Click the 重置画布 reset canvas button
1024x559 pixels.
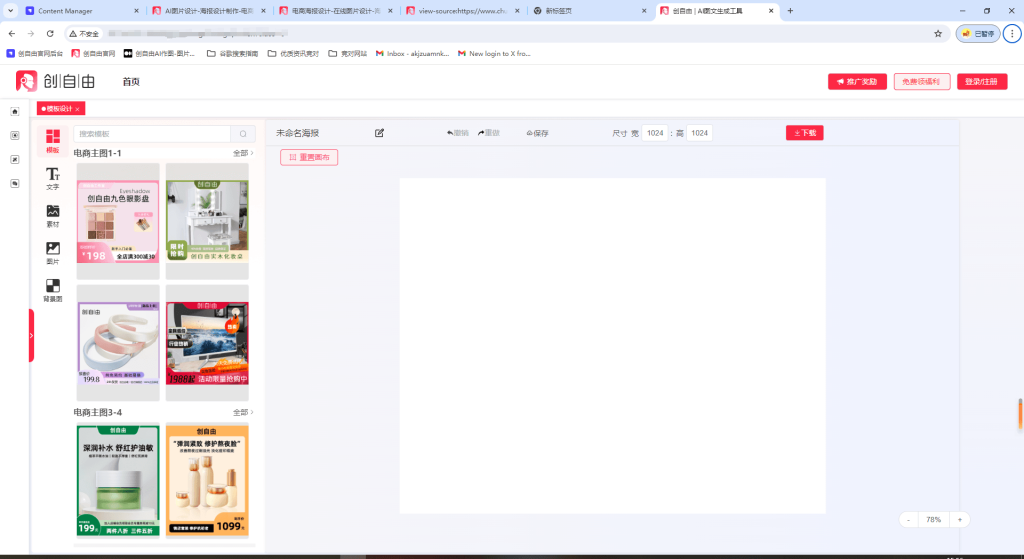coord(309,157)
